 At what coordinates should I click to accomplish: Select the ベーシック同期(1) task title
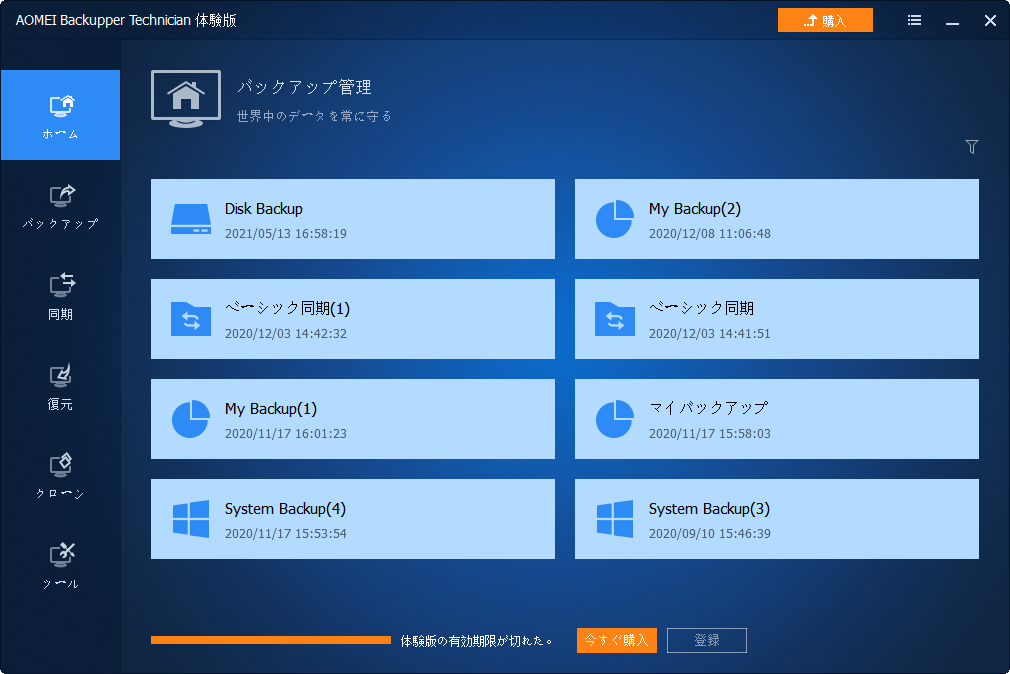287,309
